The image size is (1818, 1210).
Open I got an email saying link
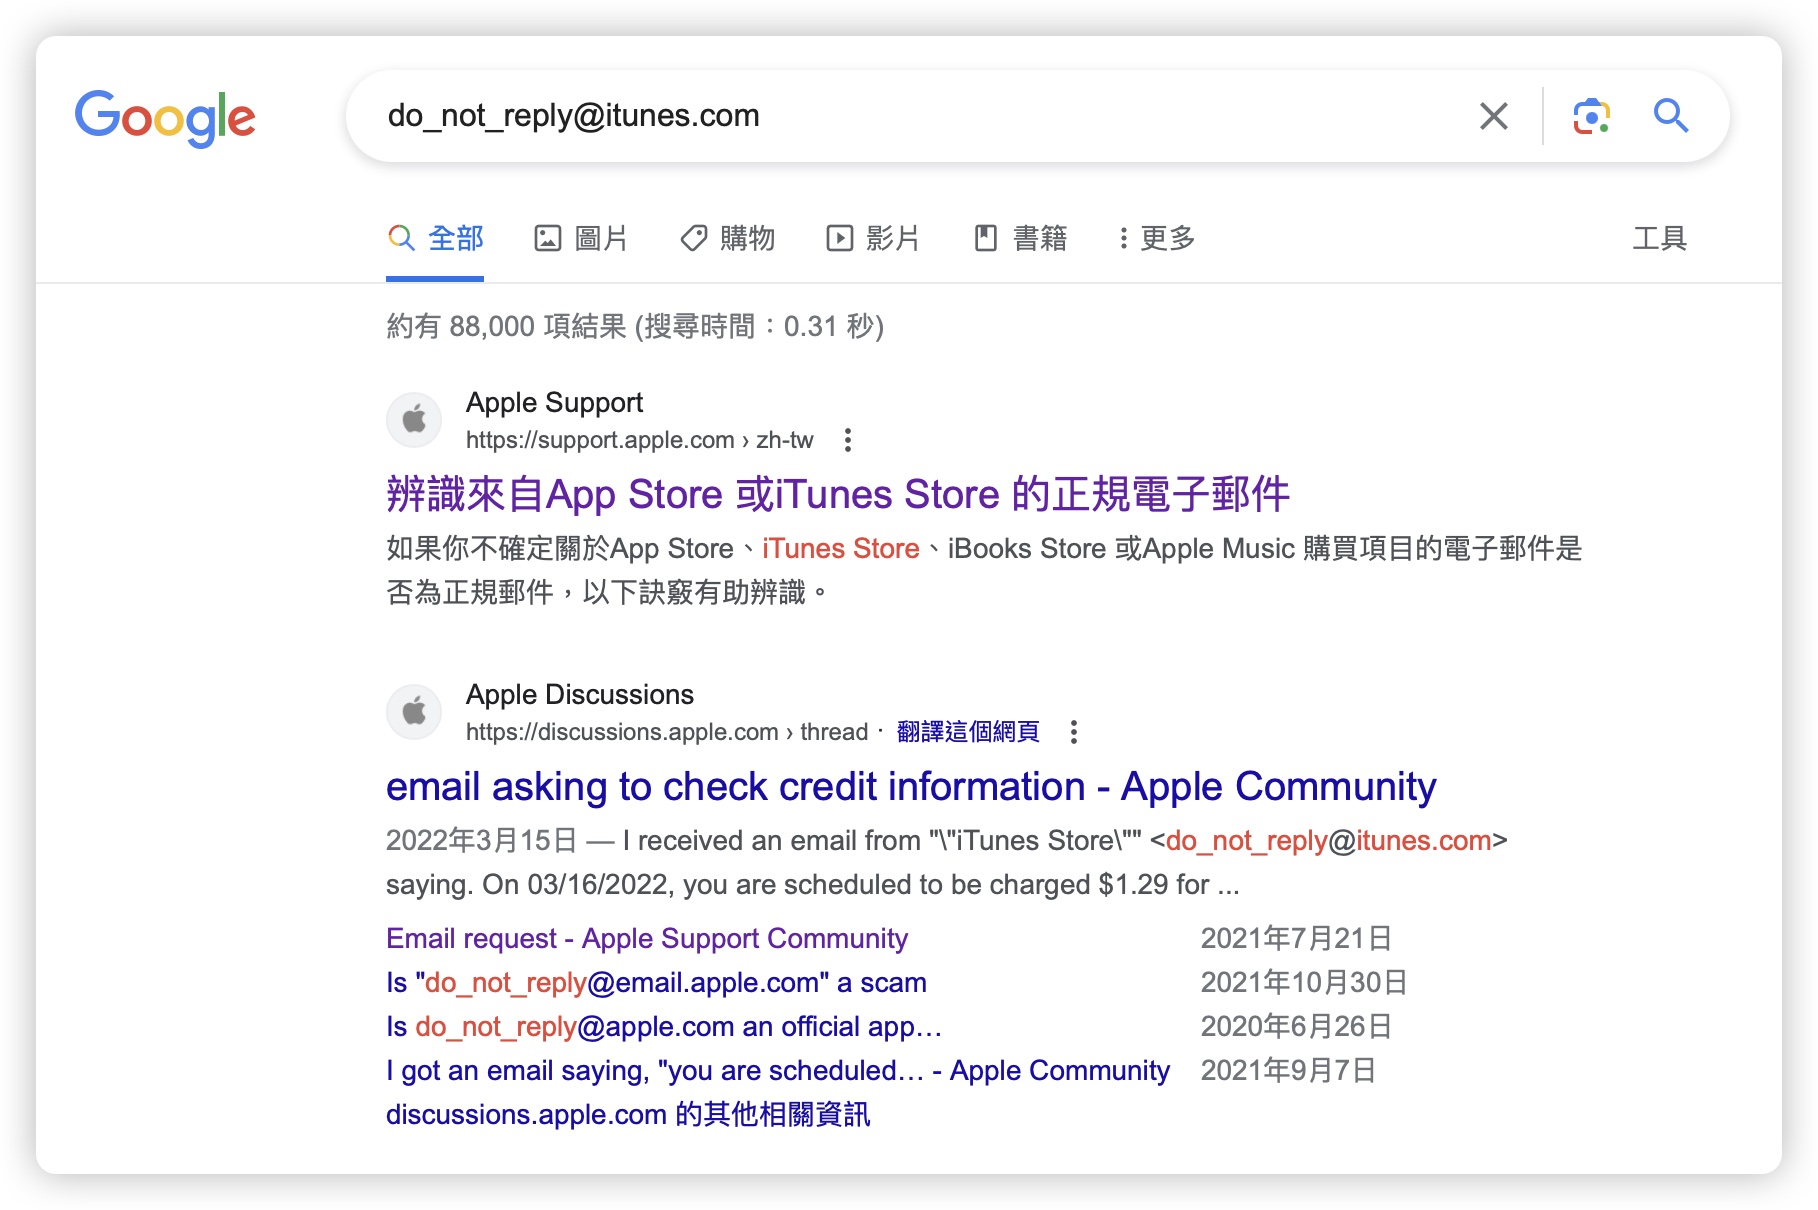(778, 1070)
